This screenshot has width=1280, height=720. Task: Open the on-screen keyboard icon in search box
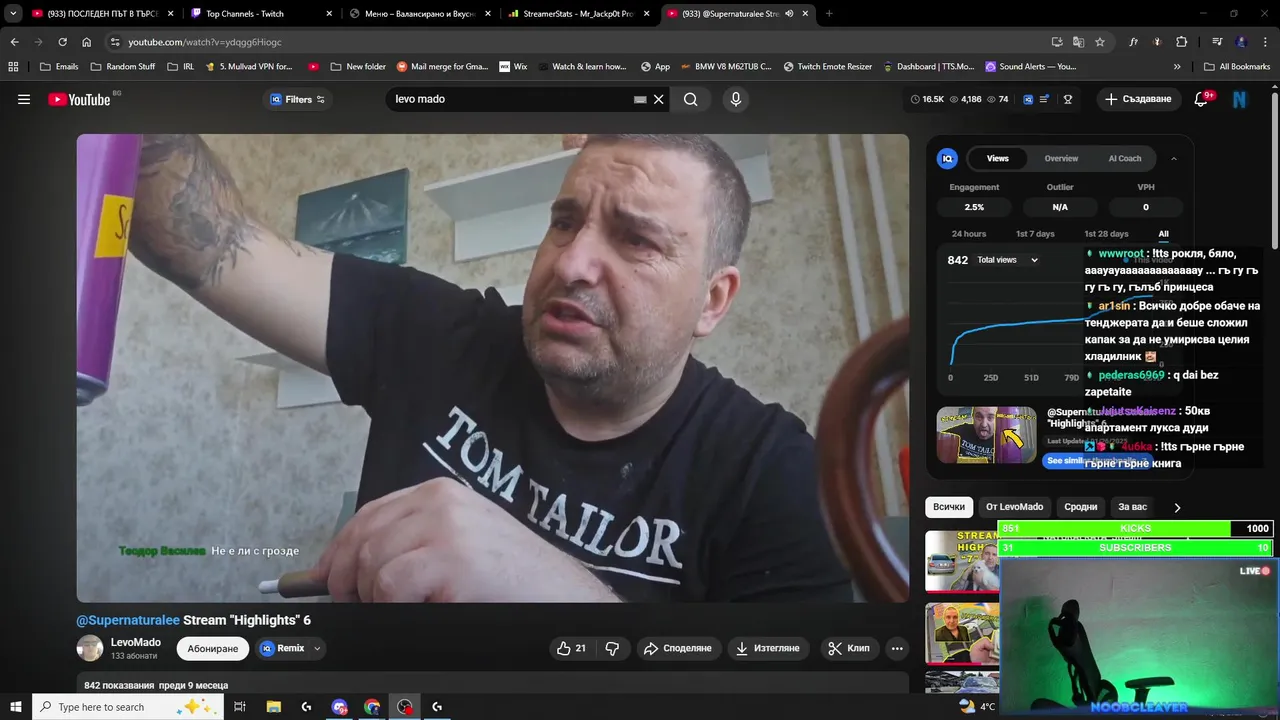pyautogui.click(x=640, y=99)
